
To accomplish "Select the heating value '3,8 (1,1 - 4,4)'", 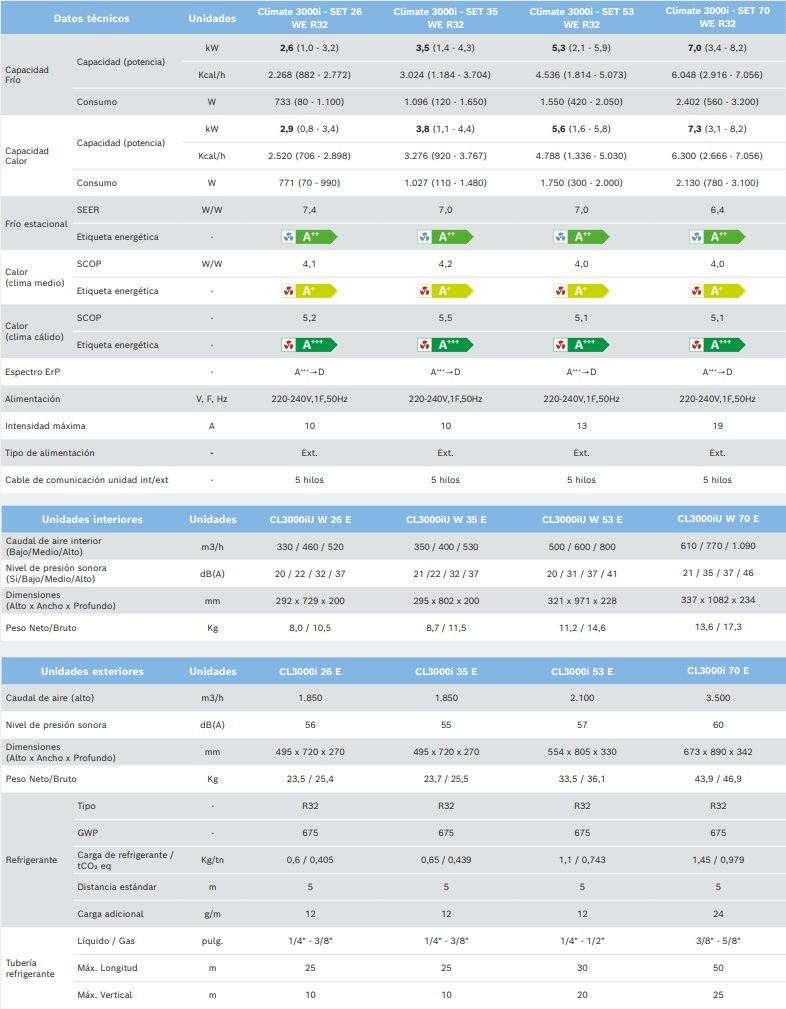I will pos(445,129).
